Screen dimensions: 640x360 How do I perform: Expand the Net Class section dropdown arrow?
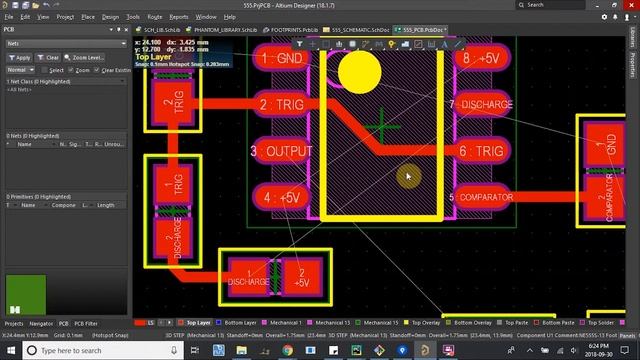(122, 82)
